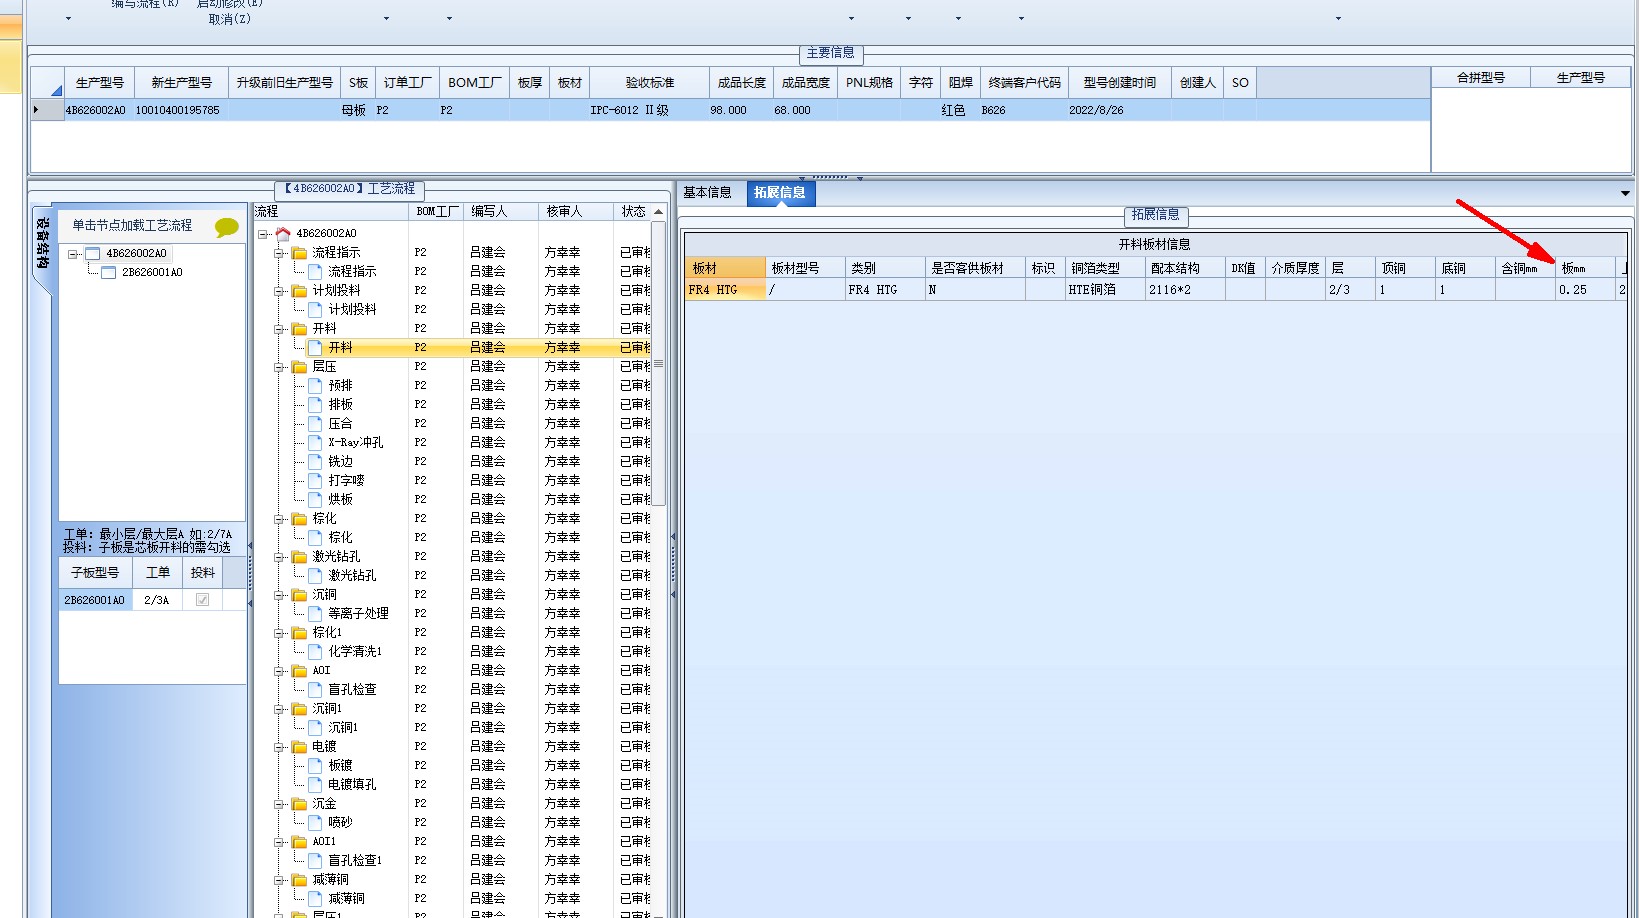The image size is (1639, 918).
Task: Click the 电镀 folder icon
Action: (299, 746)
